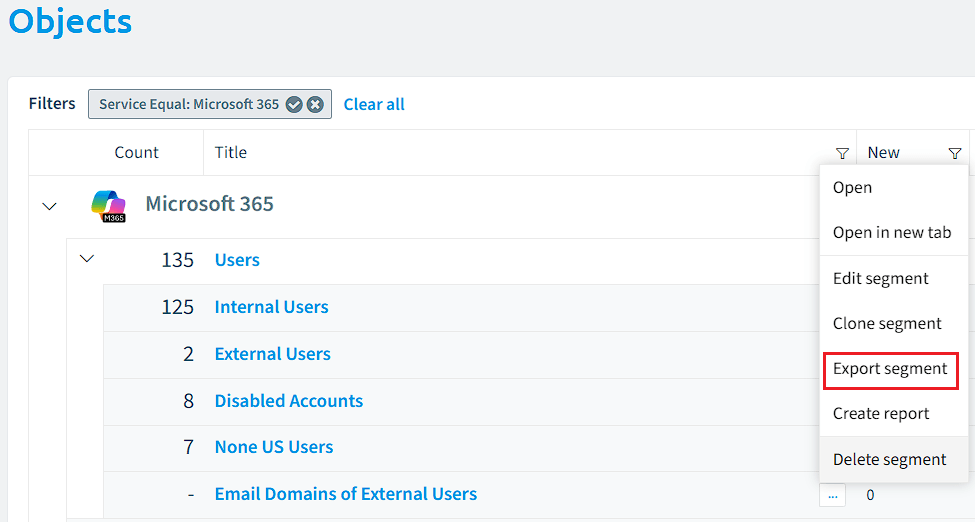Image resolution: width=975 pixels, height=522 pixels.
Task: Click the Filters label
Action: pyautogui.click(x=52, y=103)
